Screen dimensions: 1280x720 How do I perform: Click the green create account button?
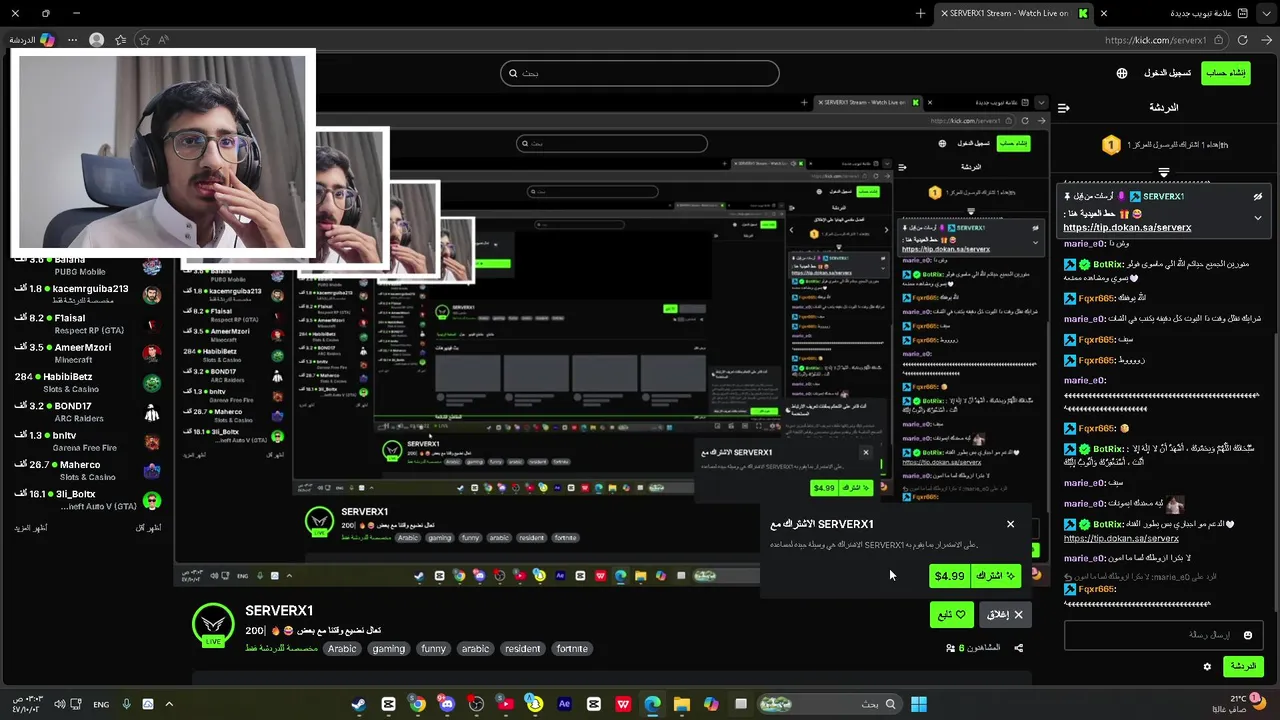click(1225, 73)
